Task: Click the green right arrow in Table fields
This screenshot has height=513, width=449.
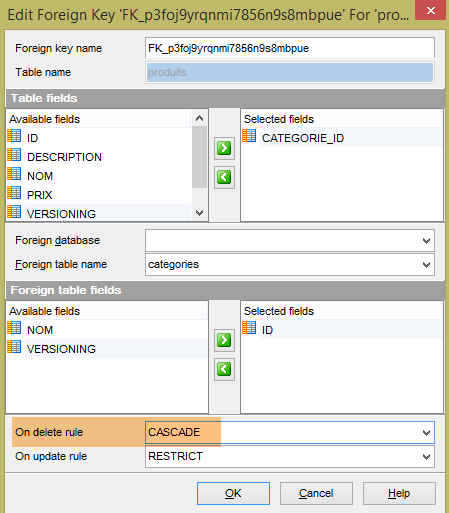Action: point(224,148)
